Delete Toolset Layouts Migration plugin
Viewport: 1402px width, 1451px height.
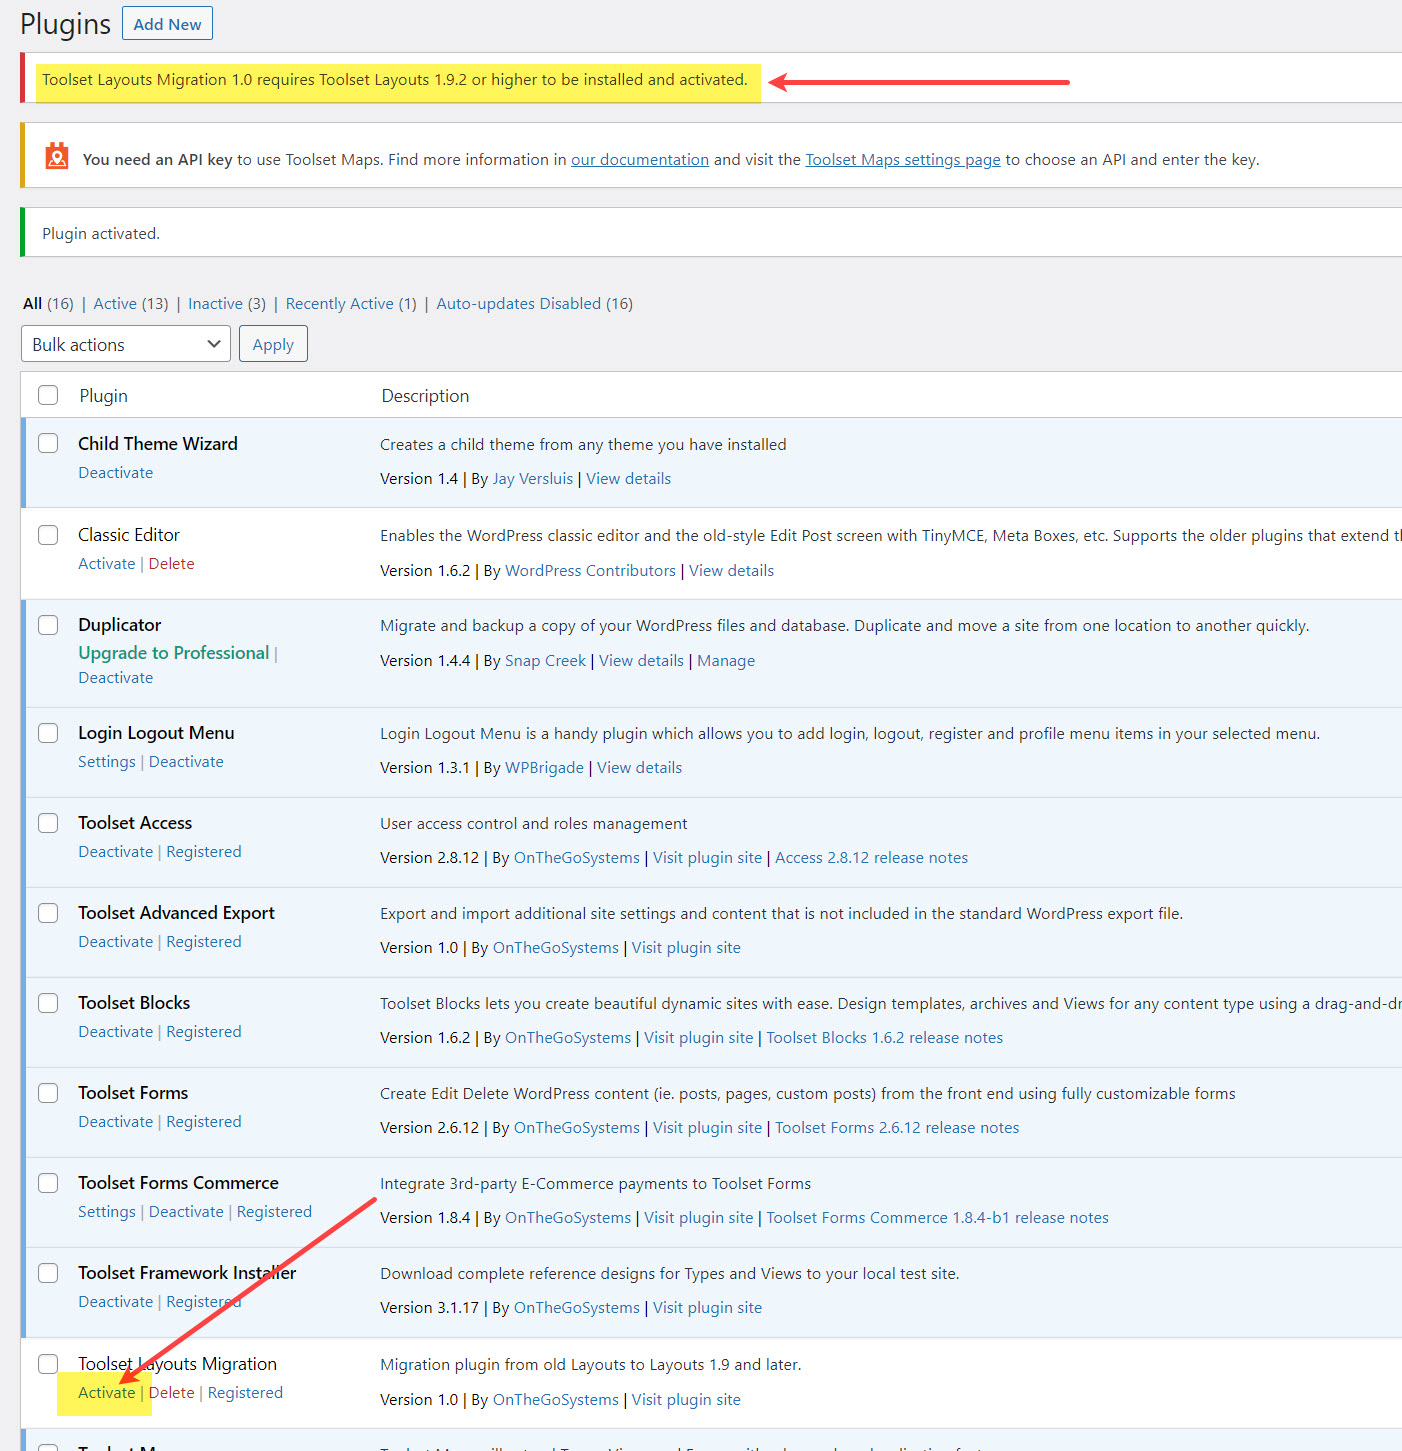(x=172, y=1393)
